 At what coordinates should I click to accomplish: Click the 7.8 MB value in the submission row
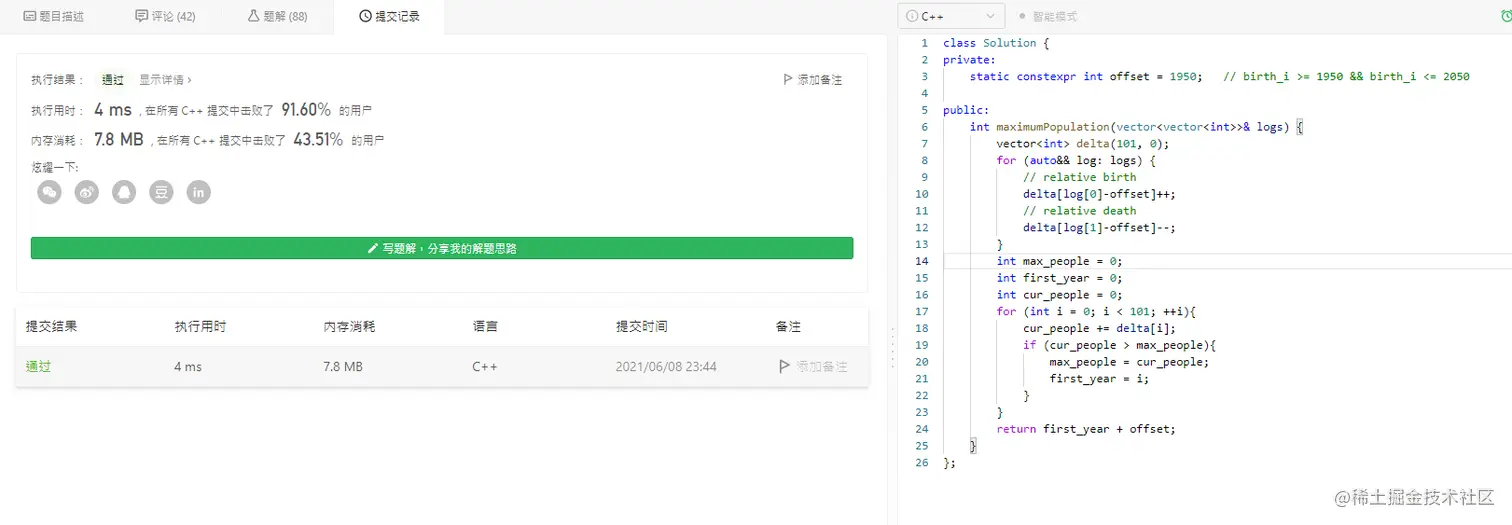click(343, 367)
